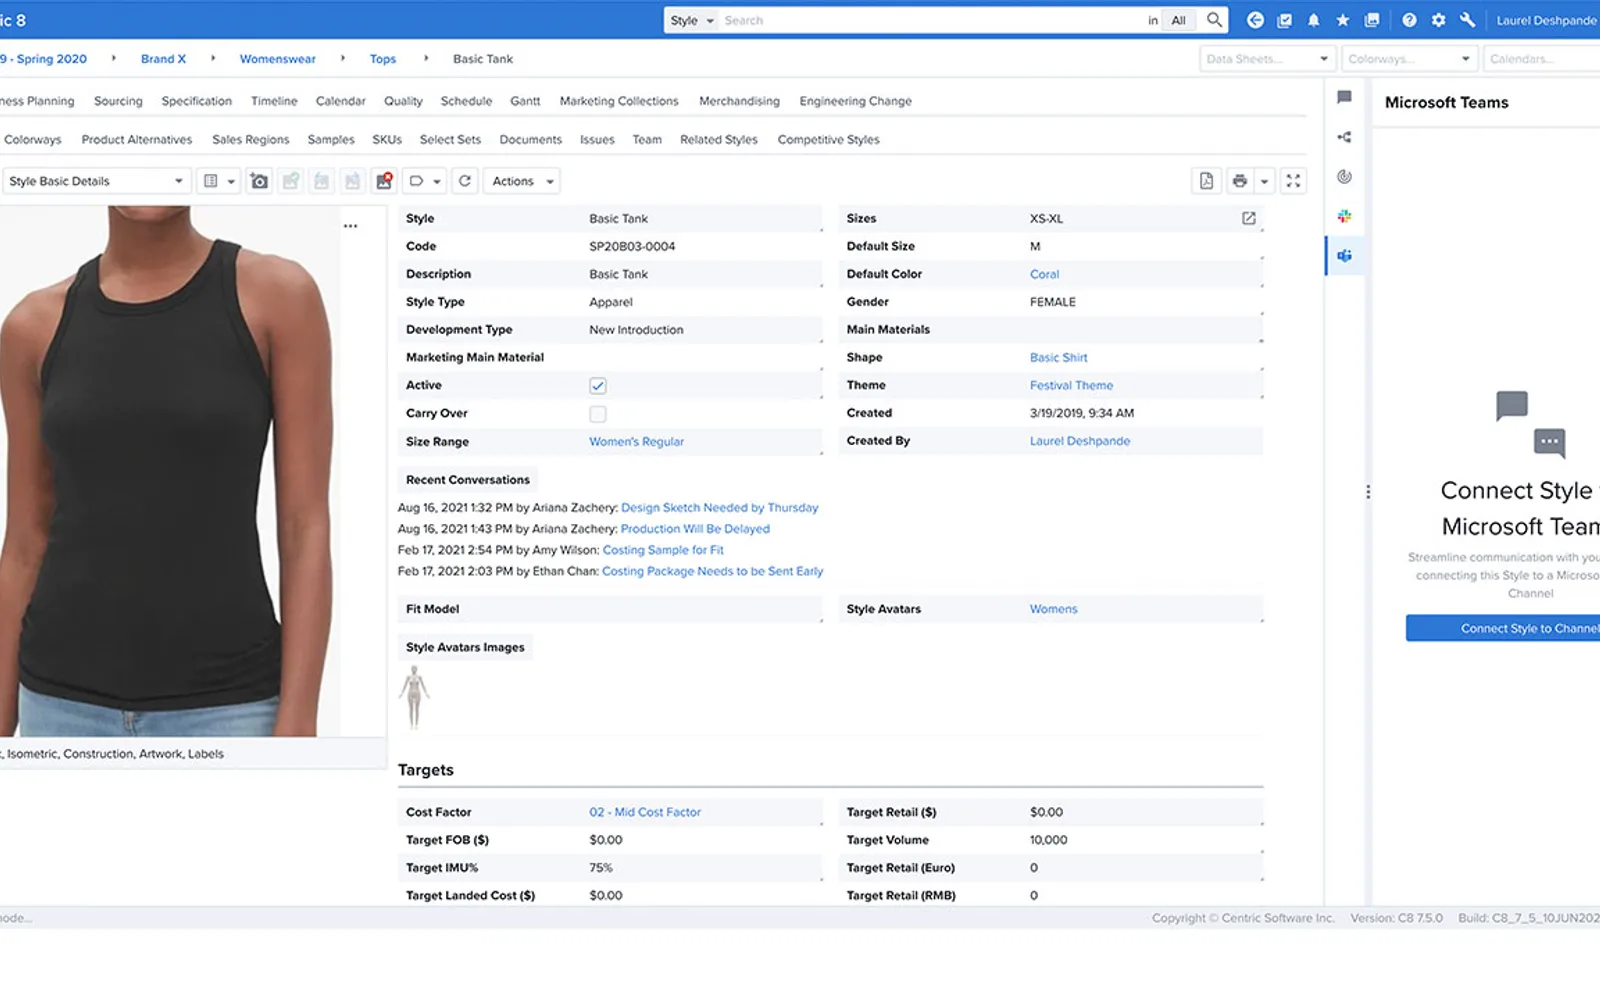This screenshot has width=1600, height=1000.
Task: Open the three-dot menu above product image
Action: (x=350, y=226)
